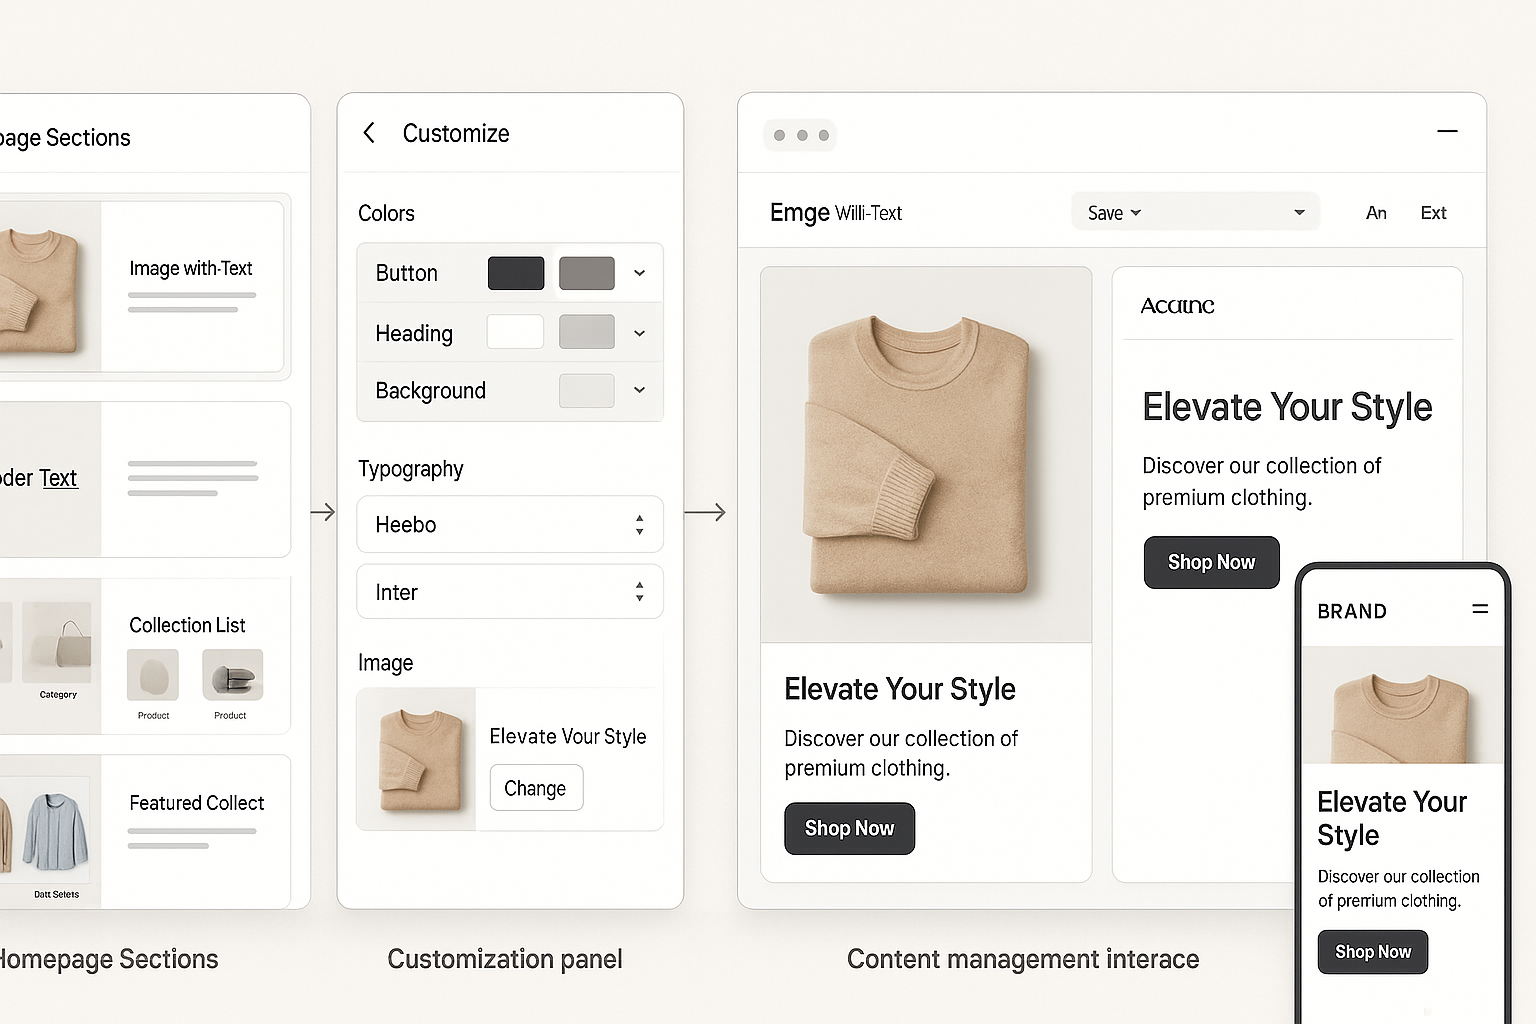This screenshot has height=1024, width=1536.
Task: Select the 'Ext' menu item
Action: (x=1433, y=212)
